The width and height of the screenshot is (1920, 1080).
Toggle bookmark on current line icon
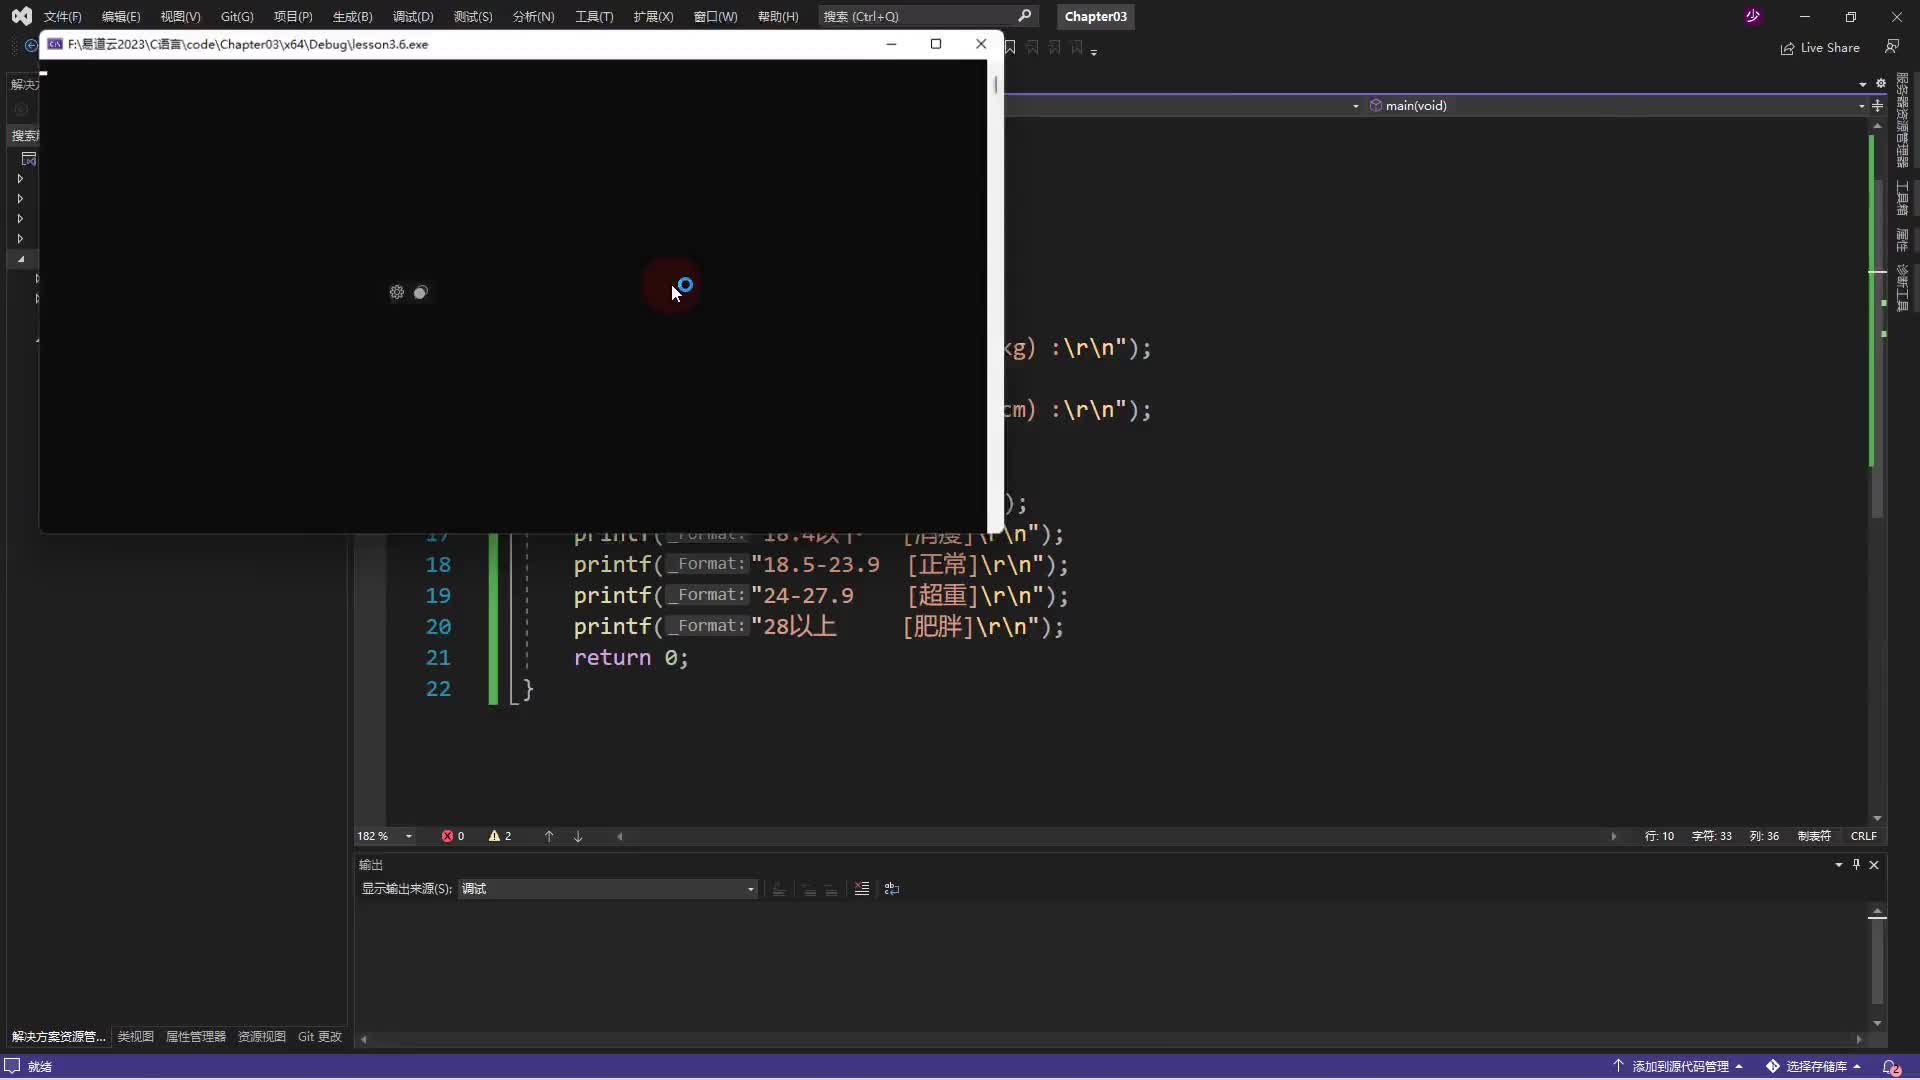[1010, 47]
